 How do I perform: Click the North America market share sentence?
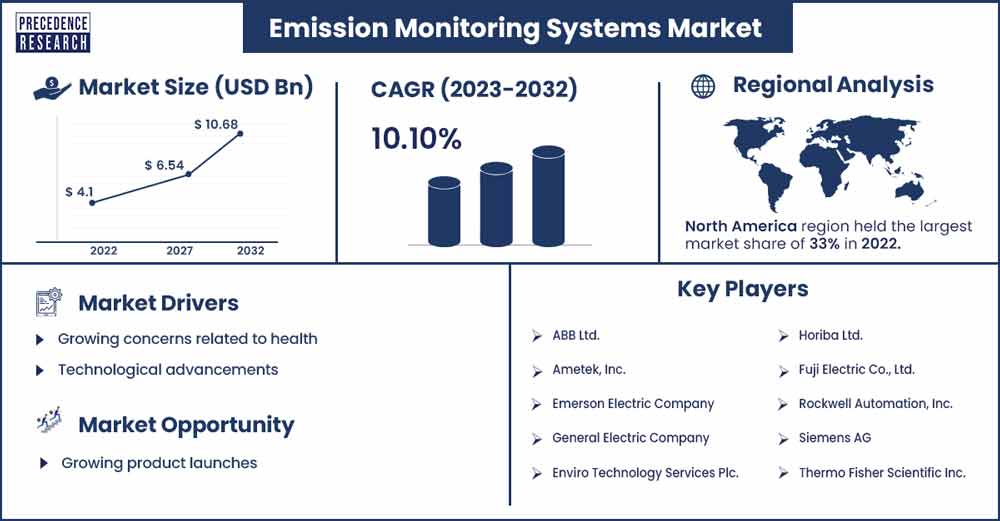pyautogui.click(x=828, y=235)
